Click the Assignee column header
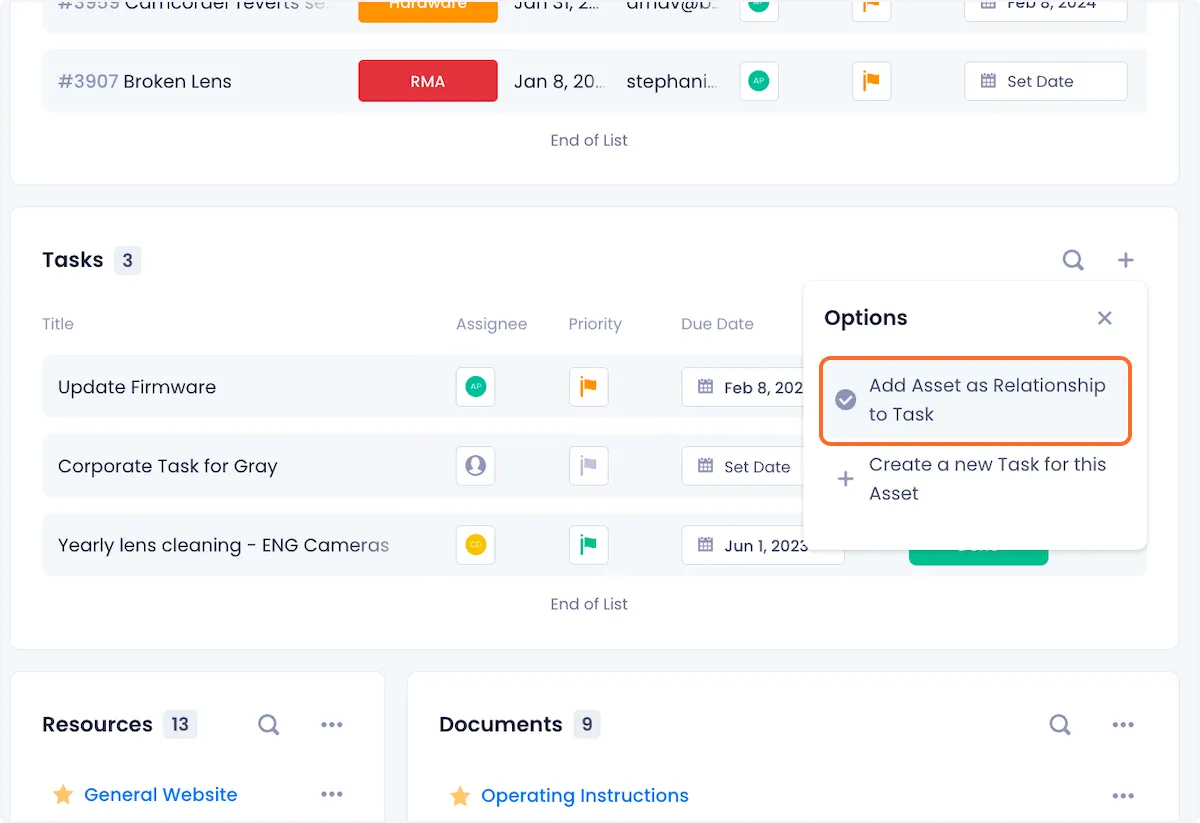 491,324
